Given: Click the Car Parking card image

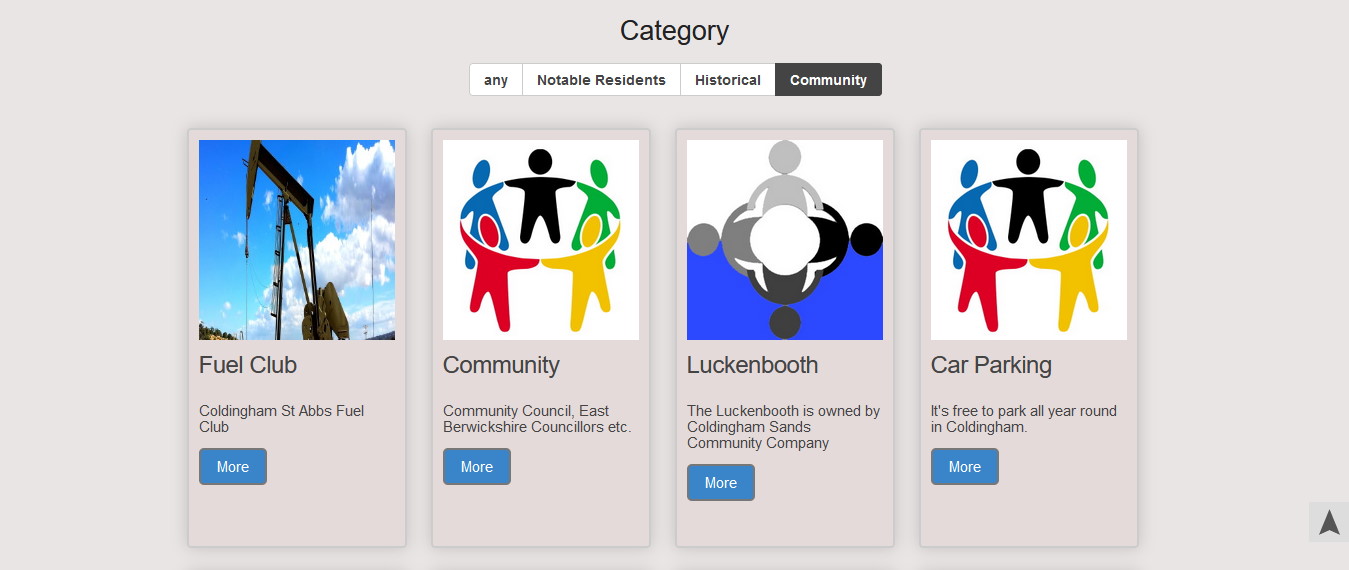Looking at the screenshot, I should [x=1029, y=240].
